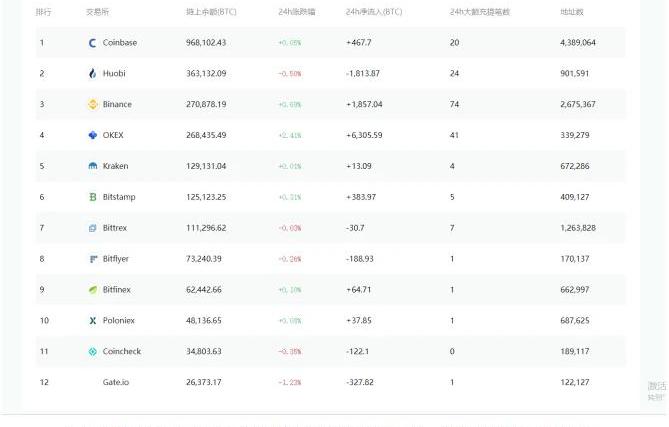The image size is (669, 427).
Task: Click Poloniex address count 687,625
Action: pos(575,320)
